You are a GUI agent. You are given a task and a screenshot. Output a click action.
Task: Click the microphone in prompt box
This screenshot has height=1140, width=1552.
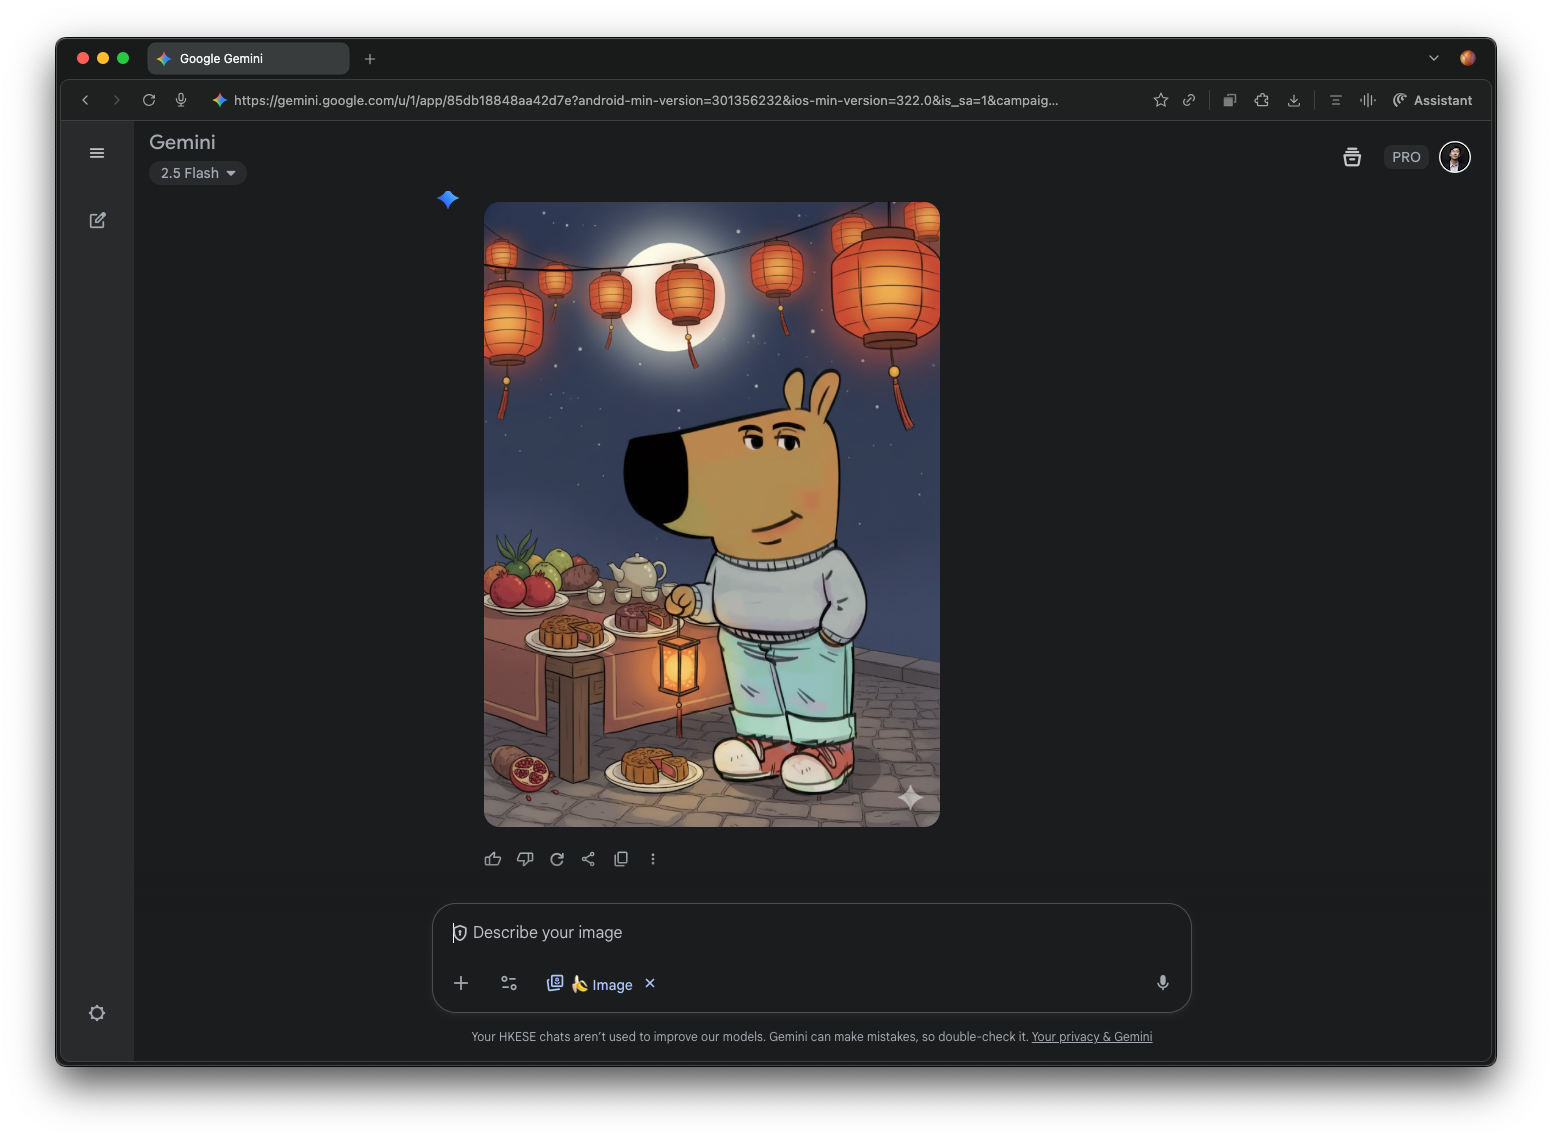(x=1162, y=983)
